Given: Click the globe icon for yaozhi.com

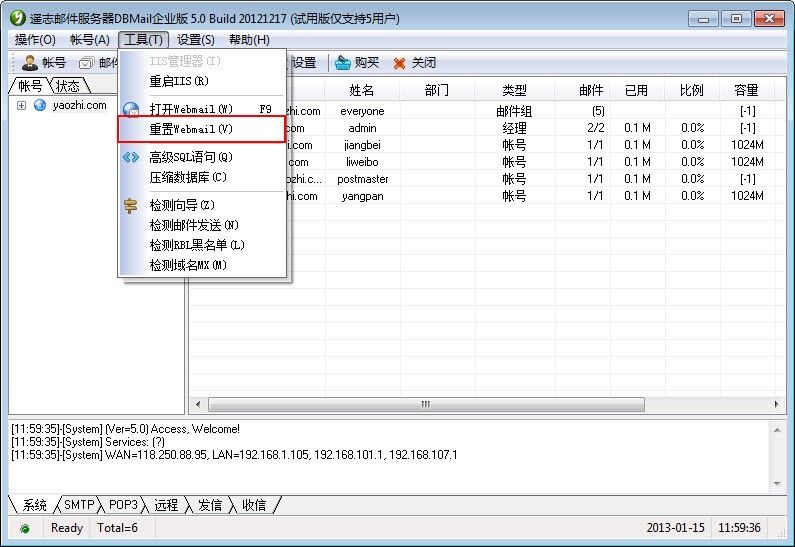Looking at the screenshot, I should pos(40,105).
